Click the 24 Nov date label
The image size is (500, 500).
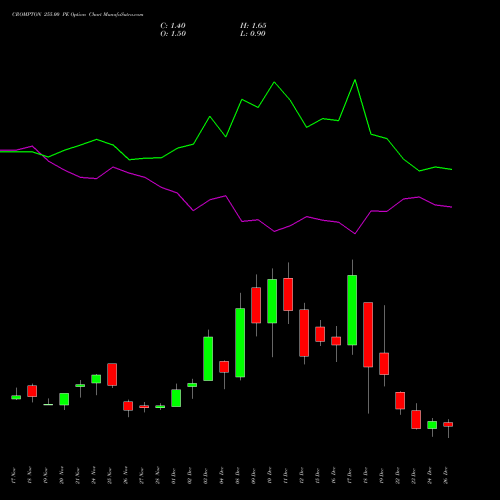pos(94,476)
